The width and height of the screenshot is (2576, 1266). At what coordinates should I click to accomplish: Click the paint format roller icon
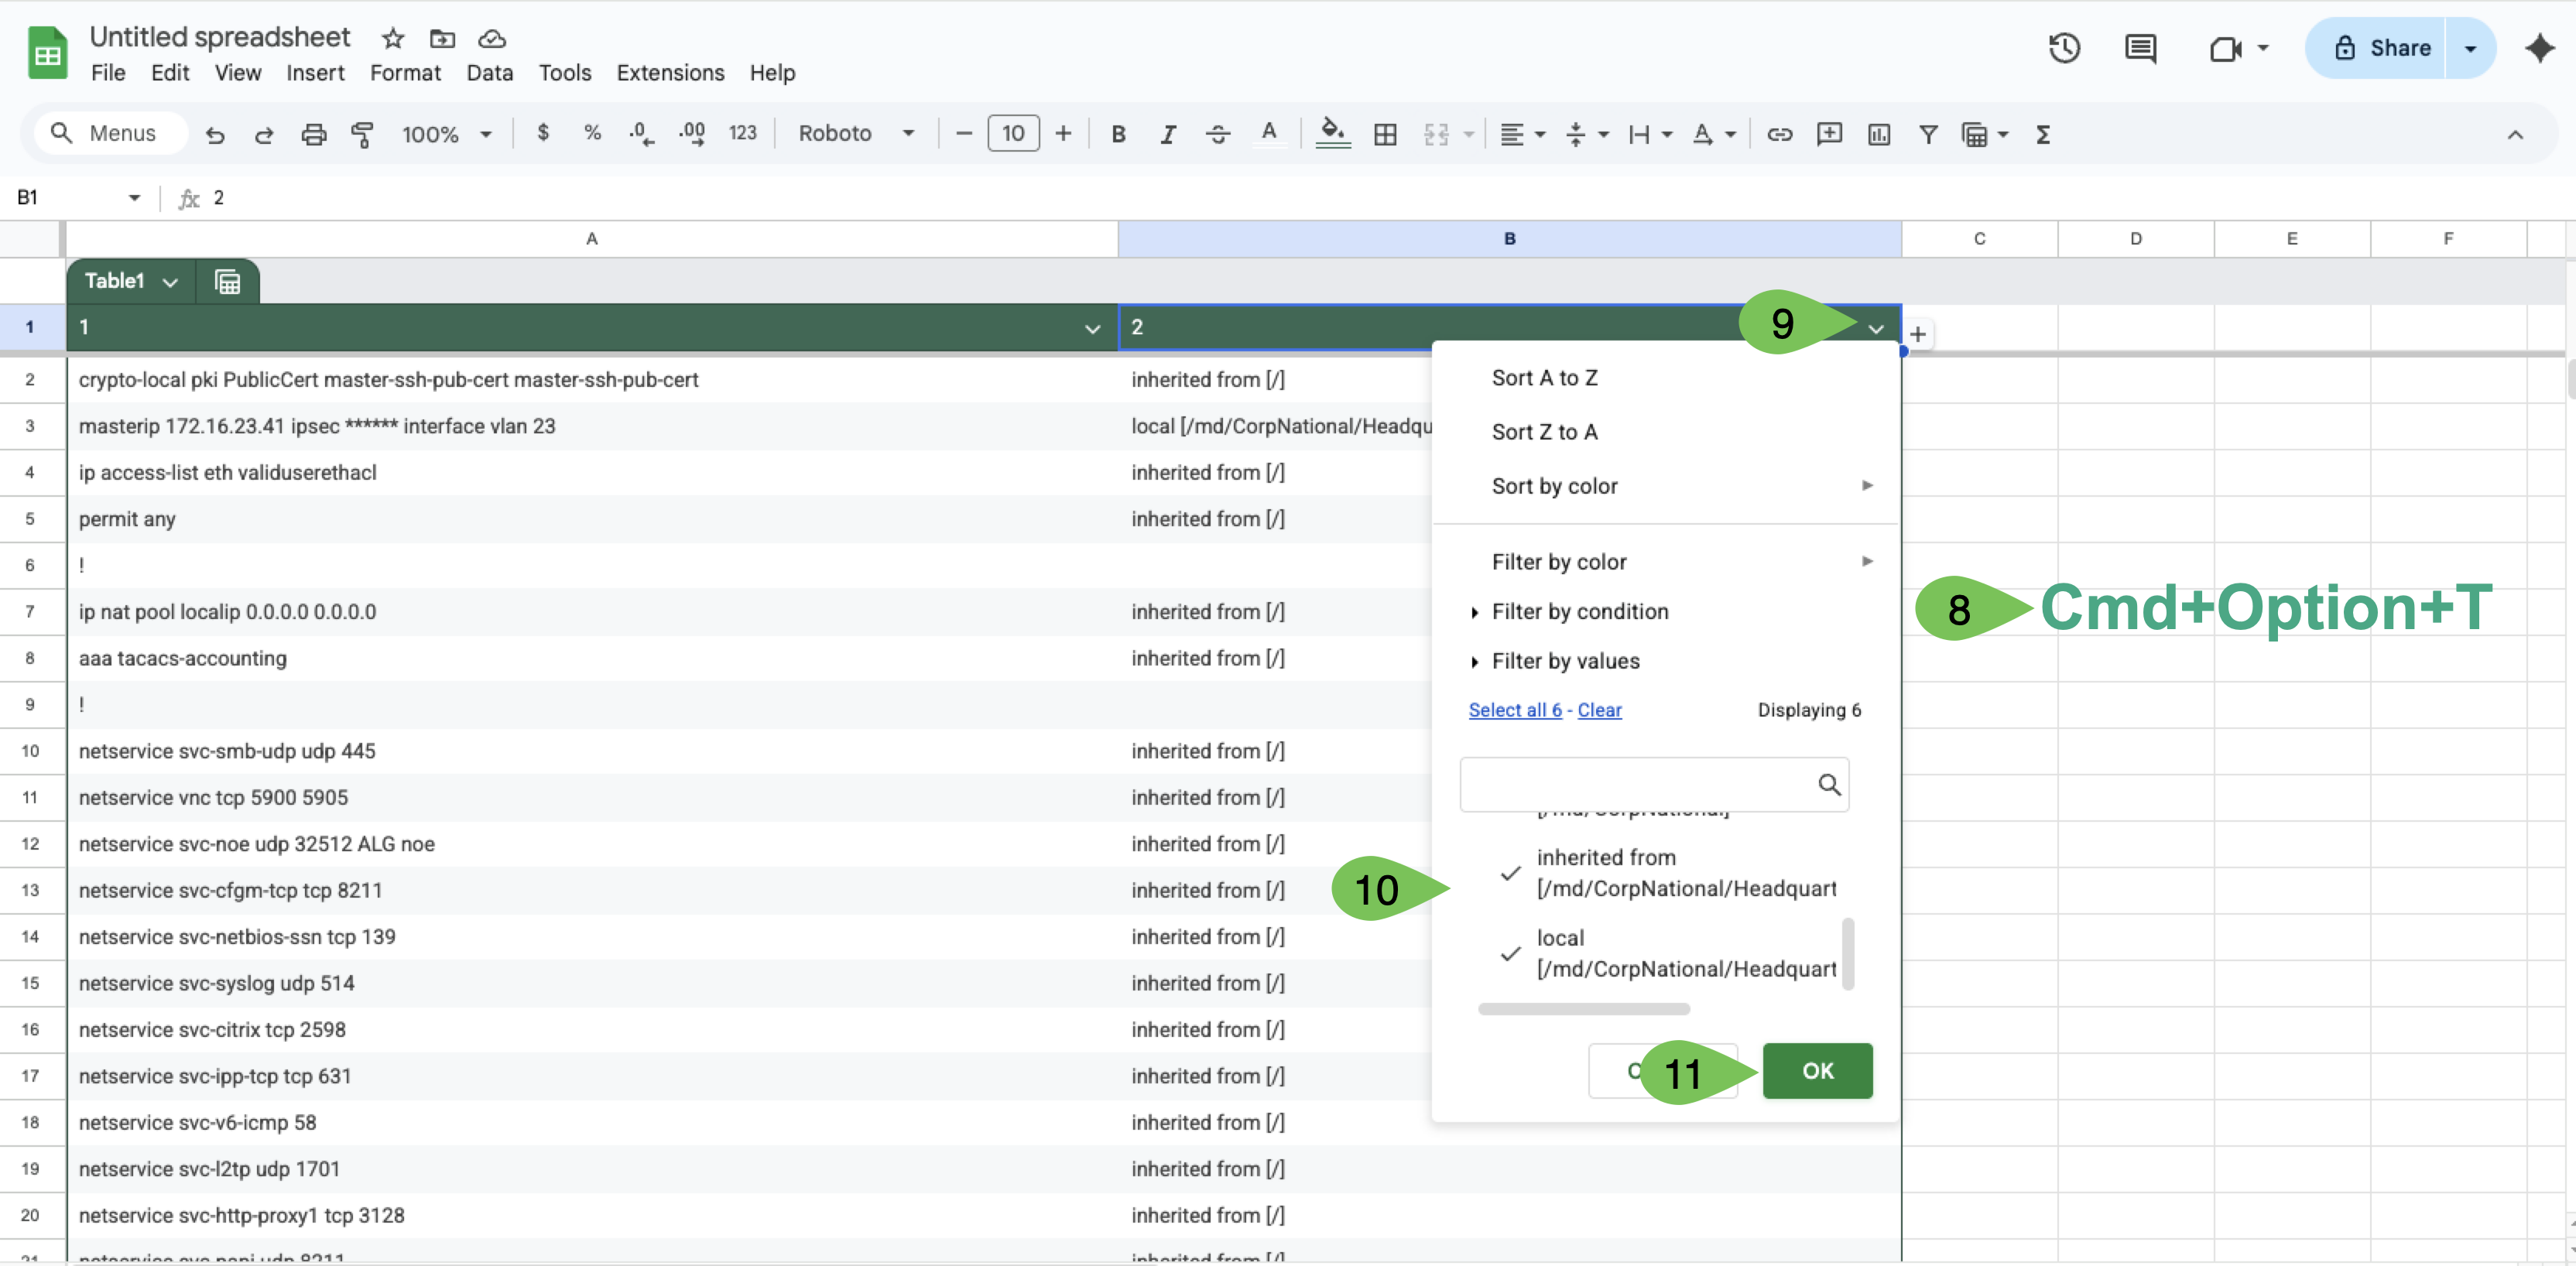(362, 134)
